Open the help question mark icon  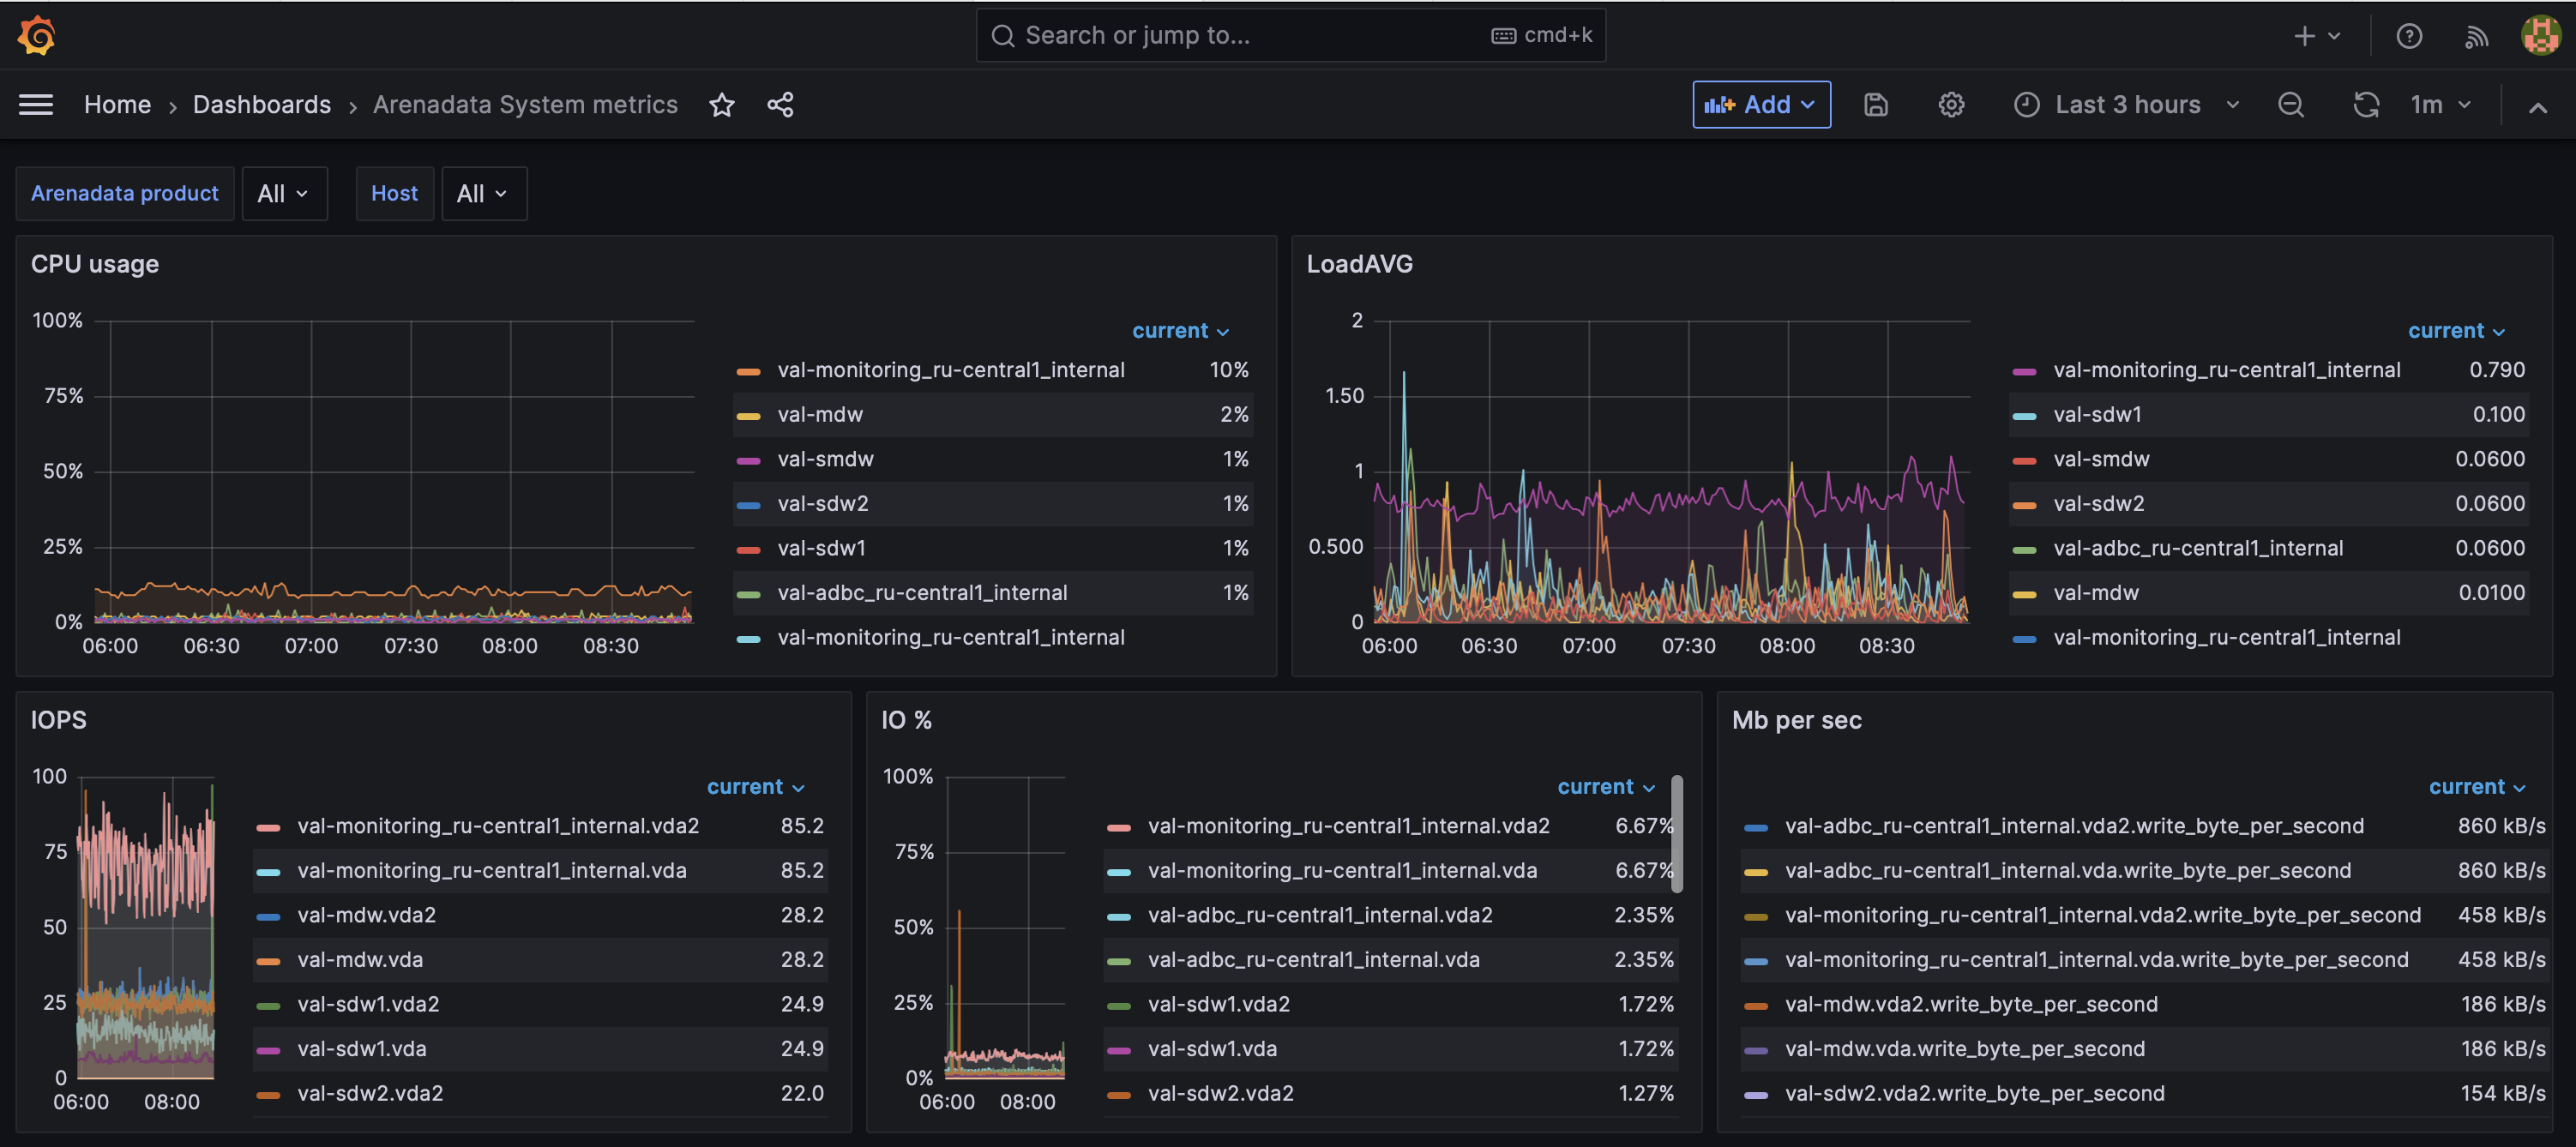2408,36
